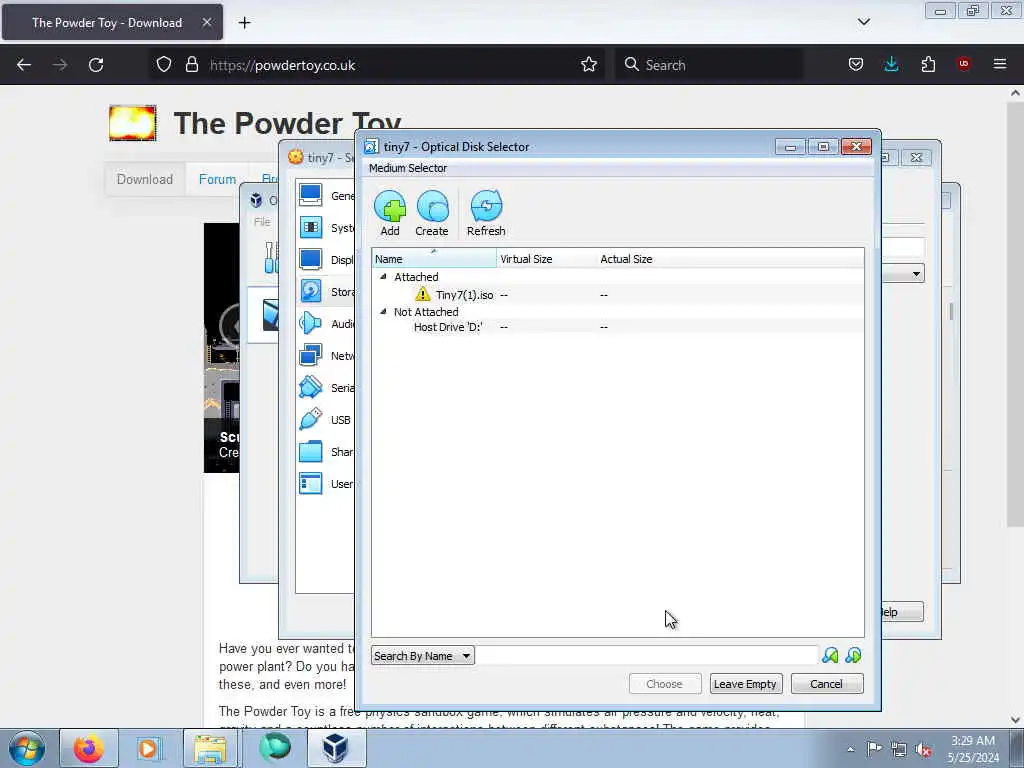Sort by the Name column header
1024x768 pixels.
coord(434,259)
